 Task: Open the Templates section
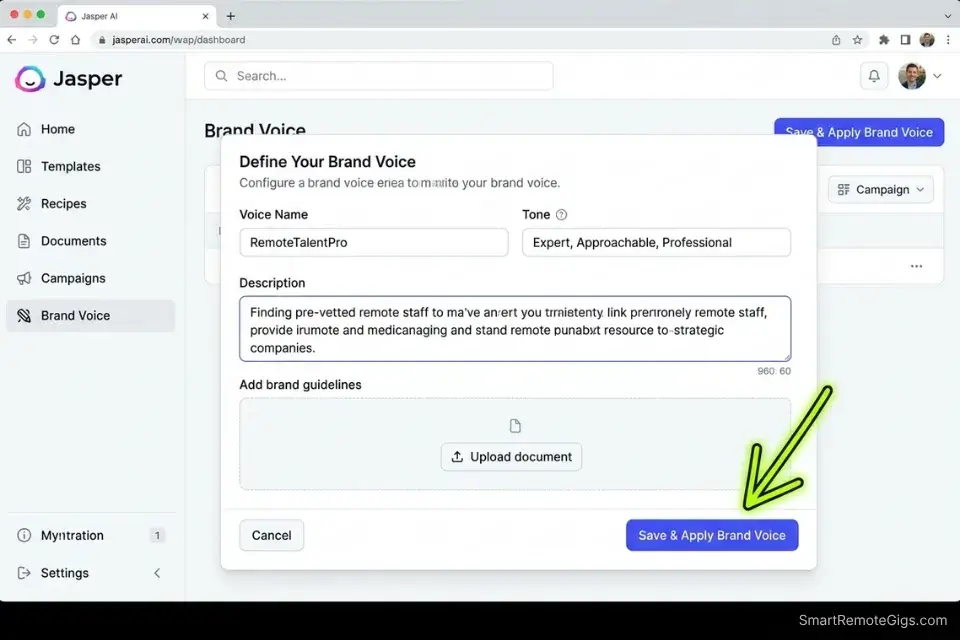click(x=70, y=166)
